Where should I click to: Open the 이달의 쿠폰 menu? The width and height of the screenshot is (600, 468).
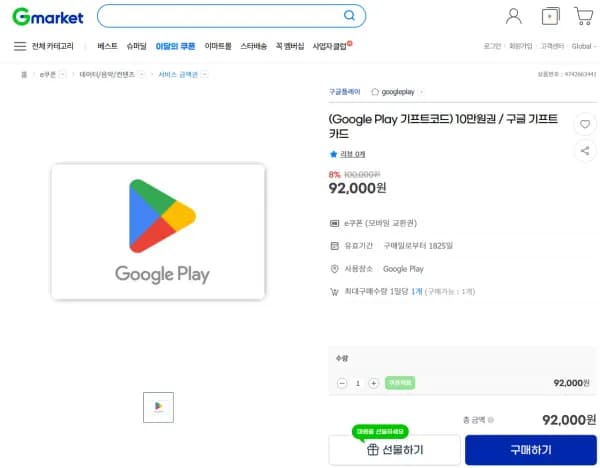(175, 46)
